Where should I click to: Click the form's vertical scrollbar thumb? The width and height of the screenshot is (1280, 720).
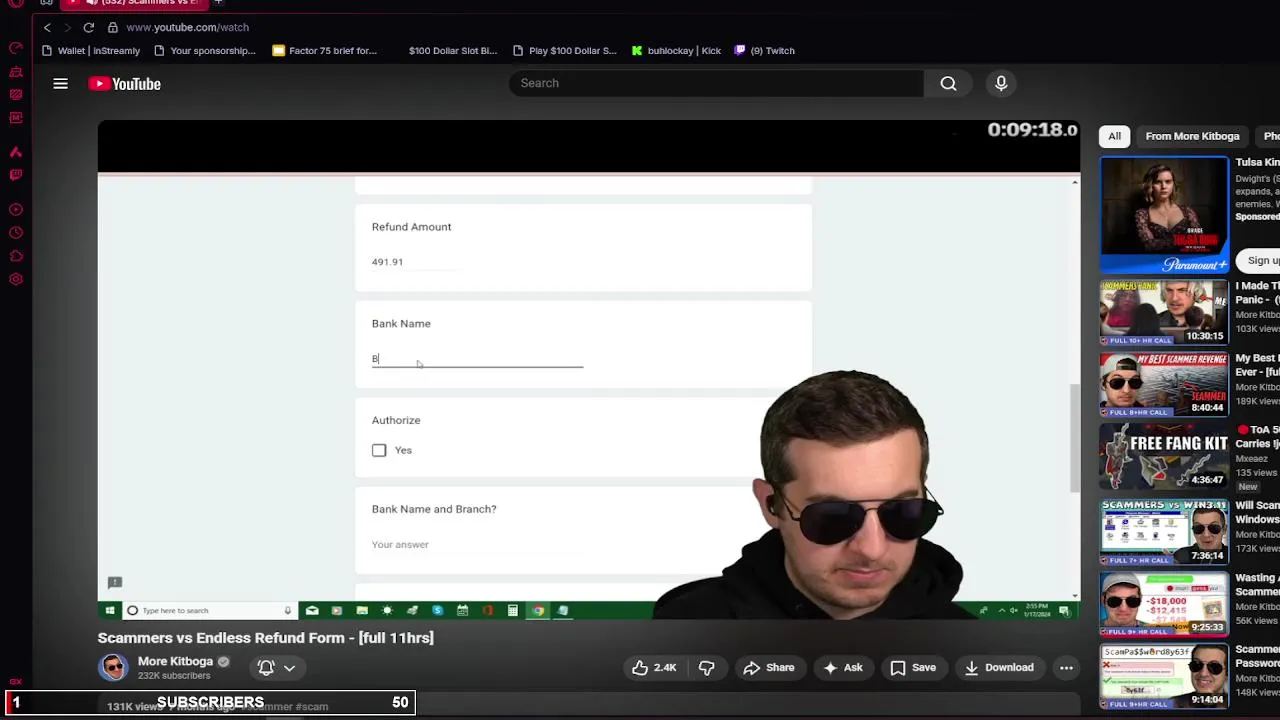[1075, 438]
